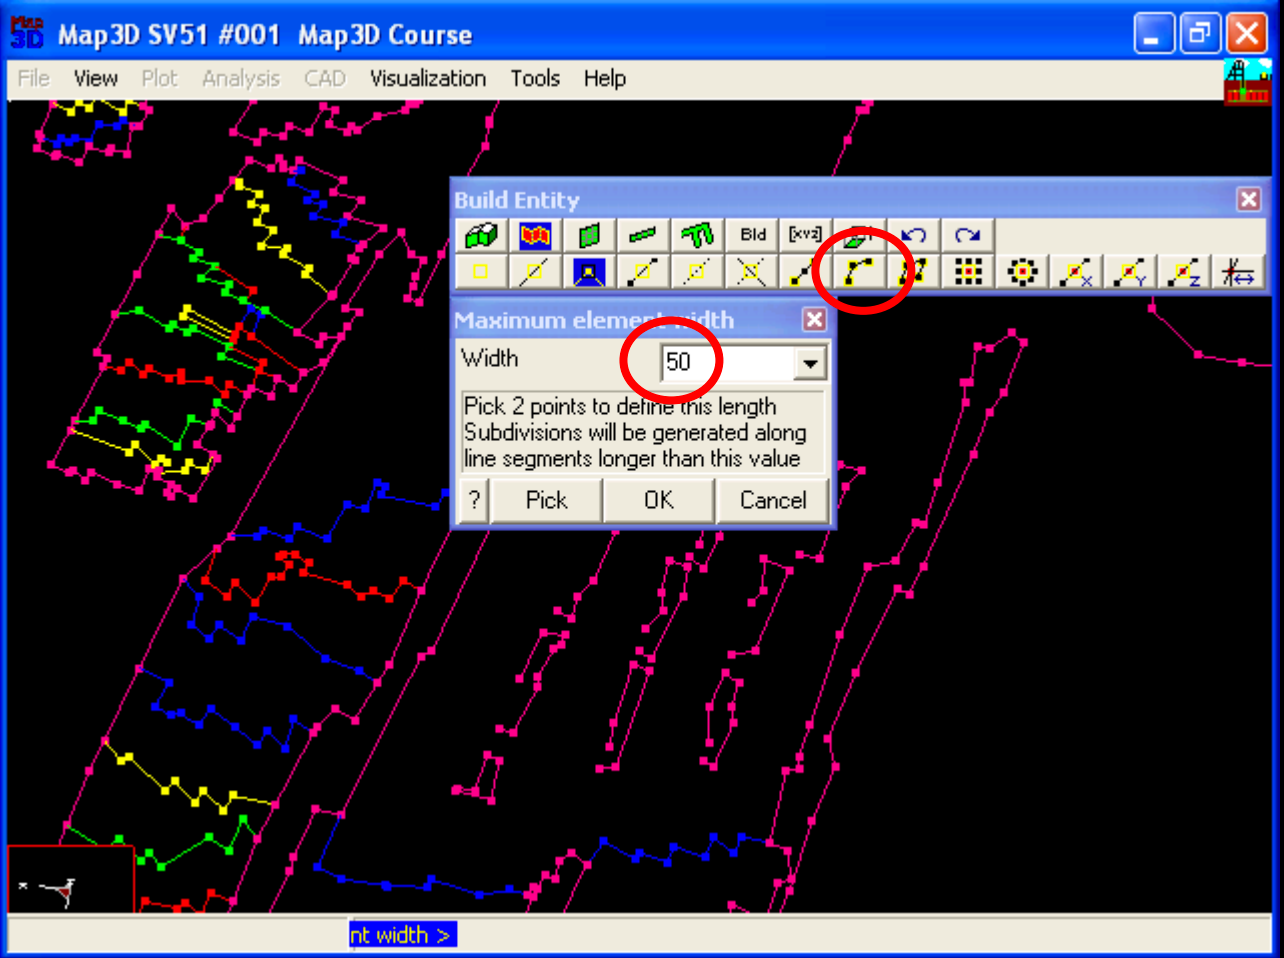Select the yellow square segment endpoint icon

point(643,271)
